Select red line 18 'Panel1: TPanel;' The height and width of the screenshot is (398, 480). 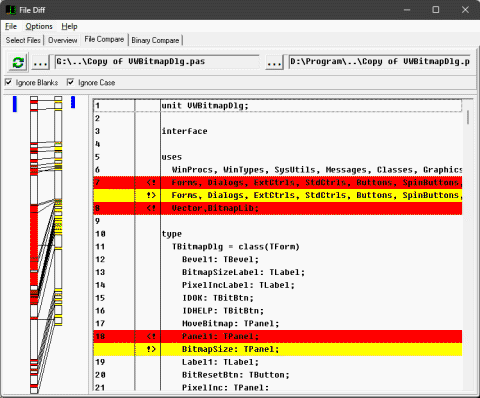278,336
